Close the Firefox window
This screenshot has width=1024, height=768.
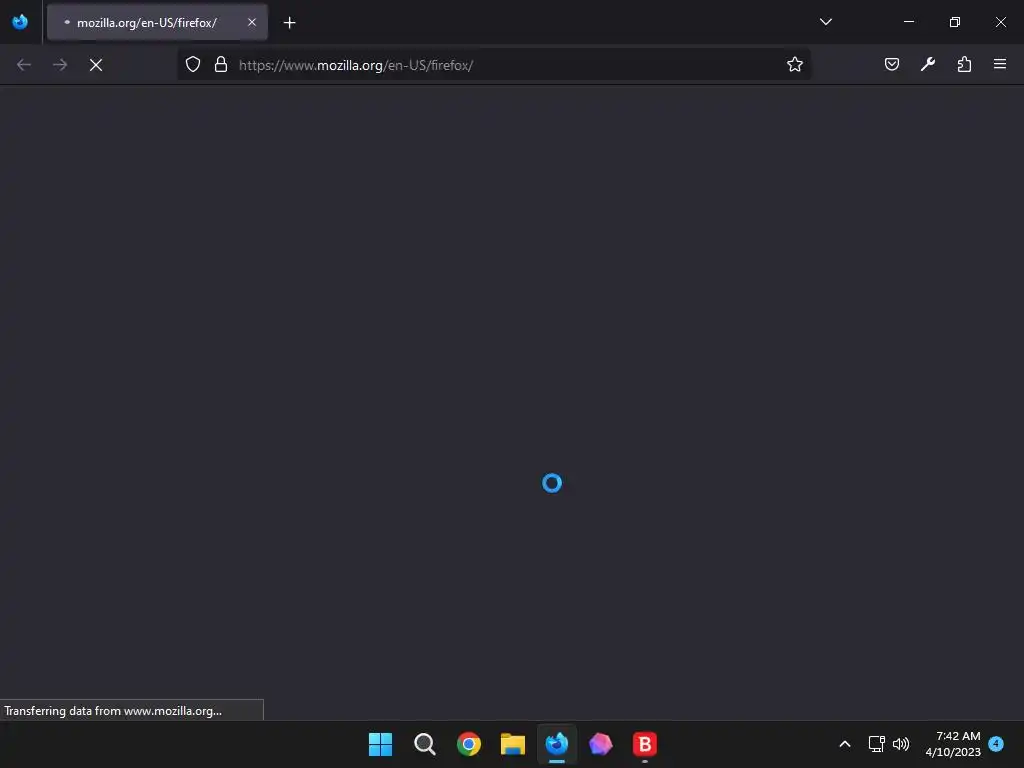tap(1000, 22)
